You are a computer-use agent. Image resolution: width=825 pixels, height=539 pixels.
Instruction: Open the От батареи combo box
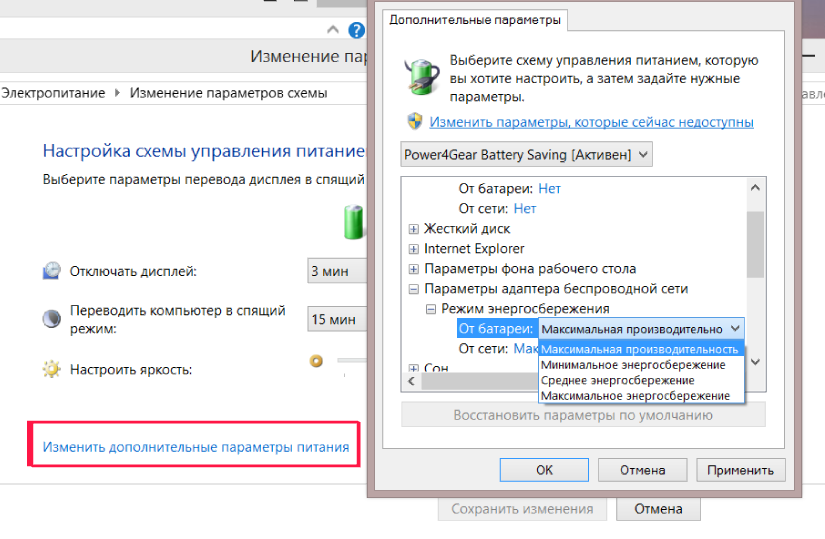click(x=641, y=329)
